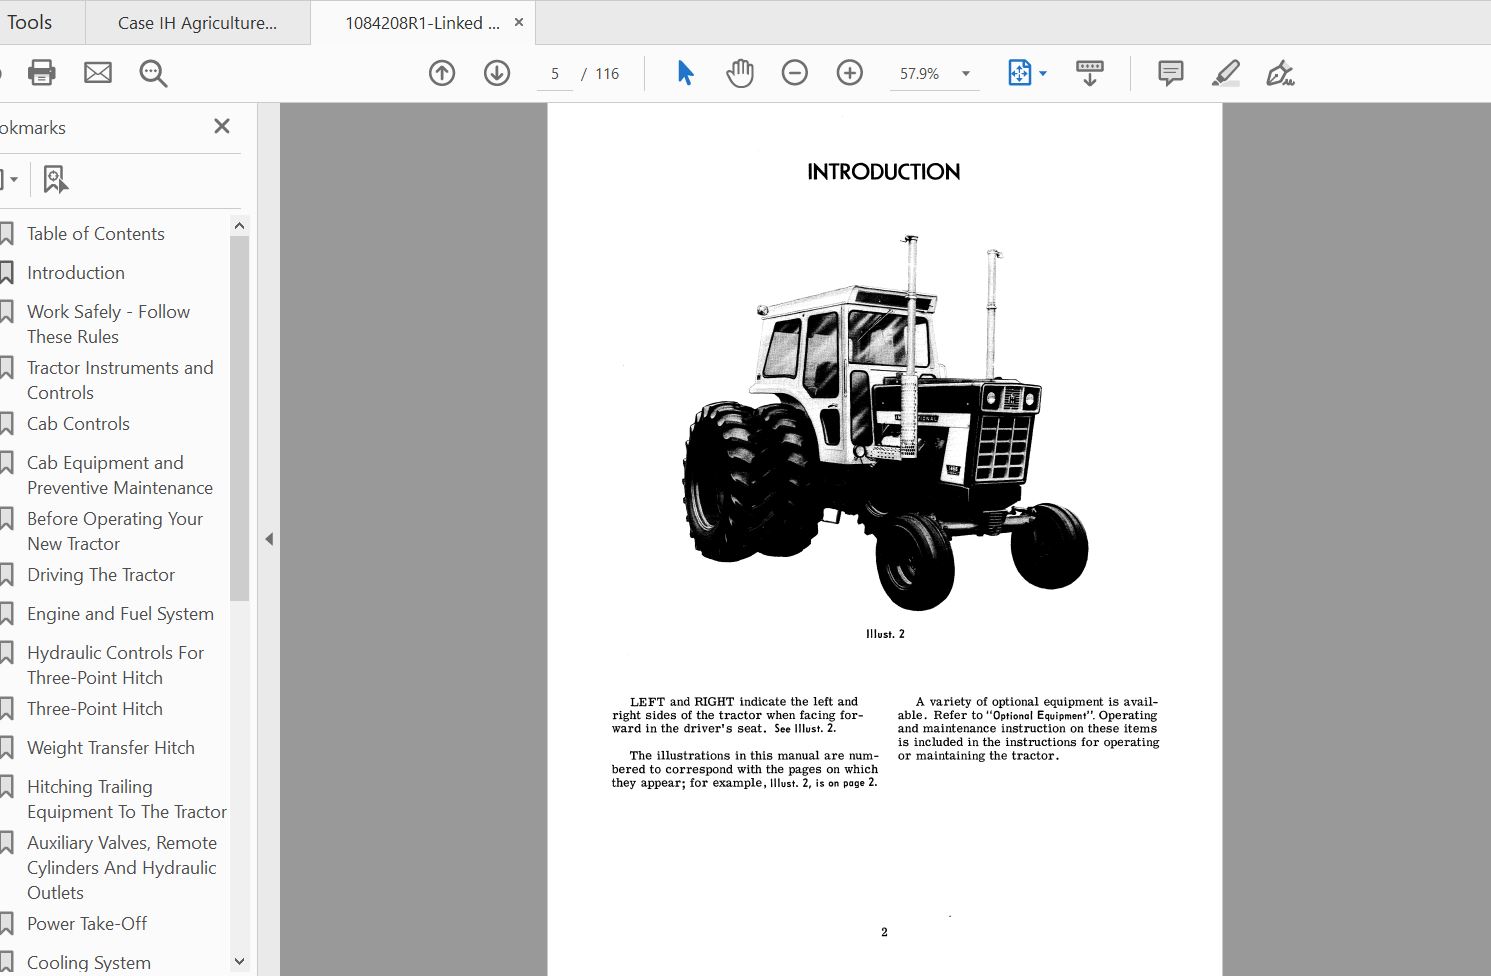Image resolution: width=1491 pixels, height=976 pixels.
Task: Click the page number input field
Action: (555, 74)
